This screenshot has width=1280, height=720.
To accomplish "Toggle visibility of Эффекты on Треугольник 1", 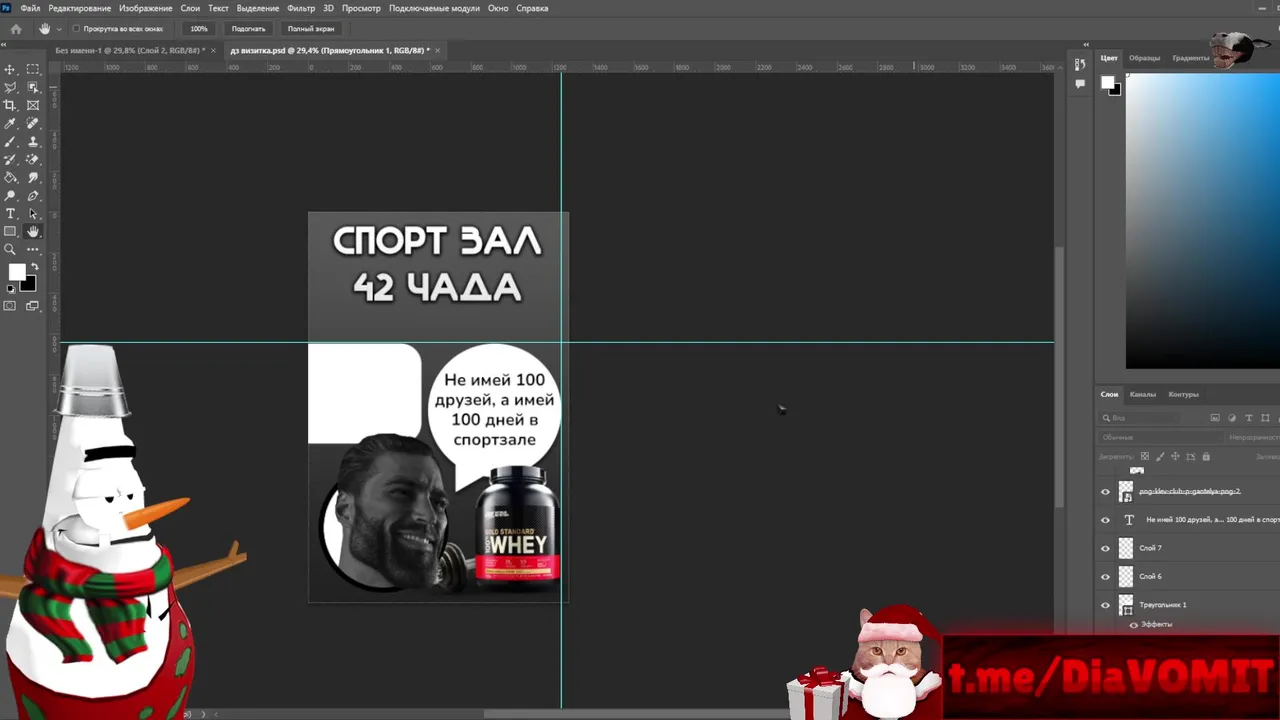I will tap(1134, 624).
